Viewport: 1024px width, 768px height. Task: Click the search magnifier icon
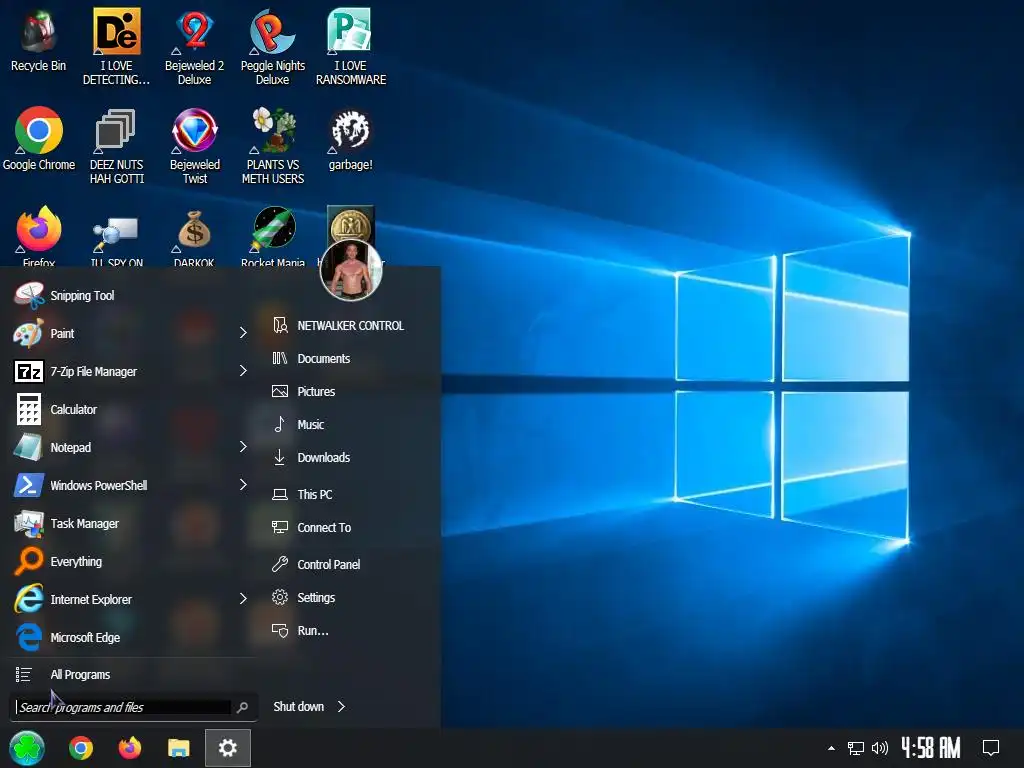[x=242, y=707]
